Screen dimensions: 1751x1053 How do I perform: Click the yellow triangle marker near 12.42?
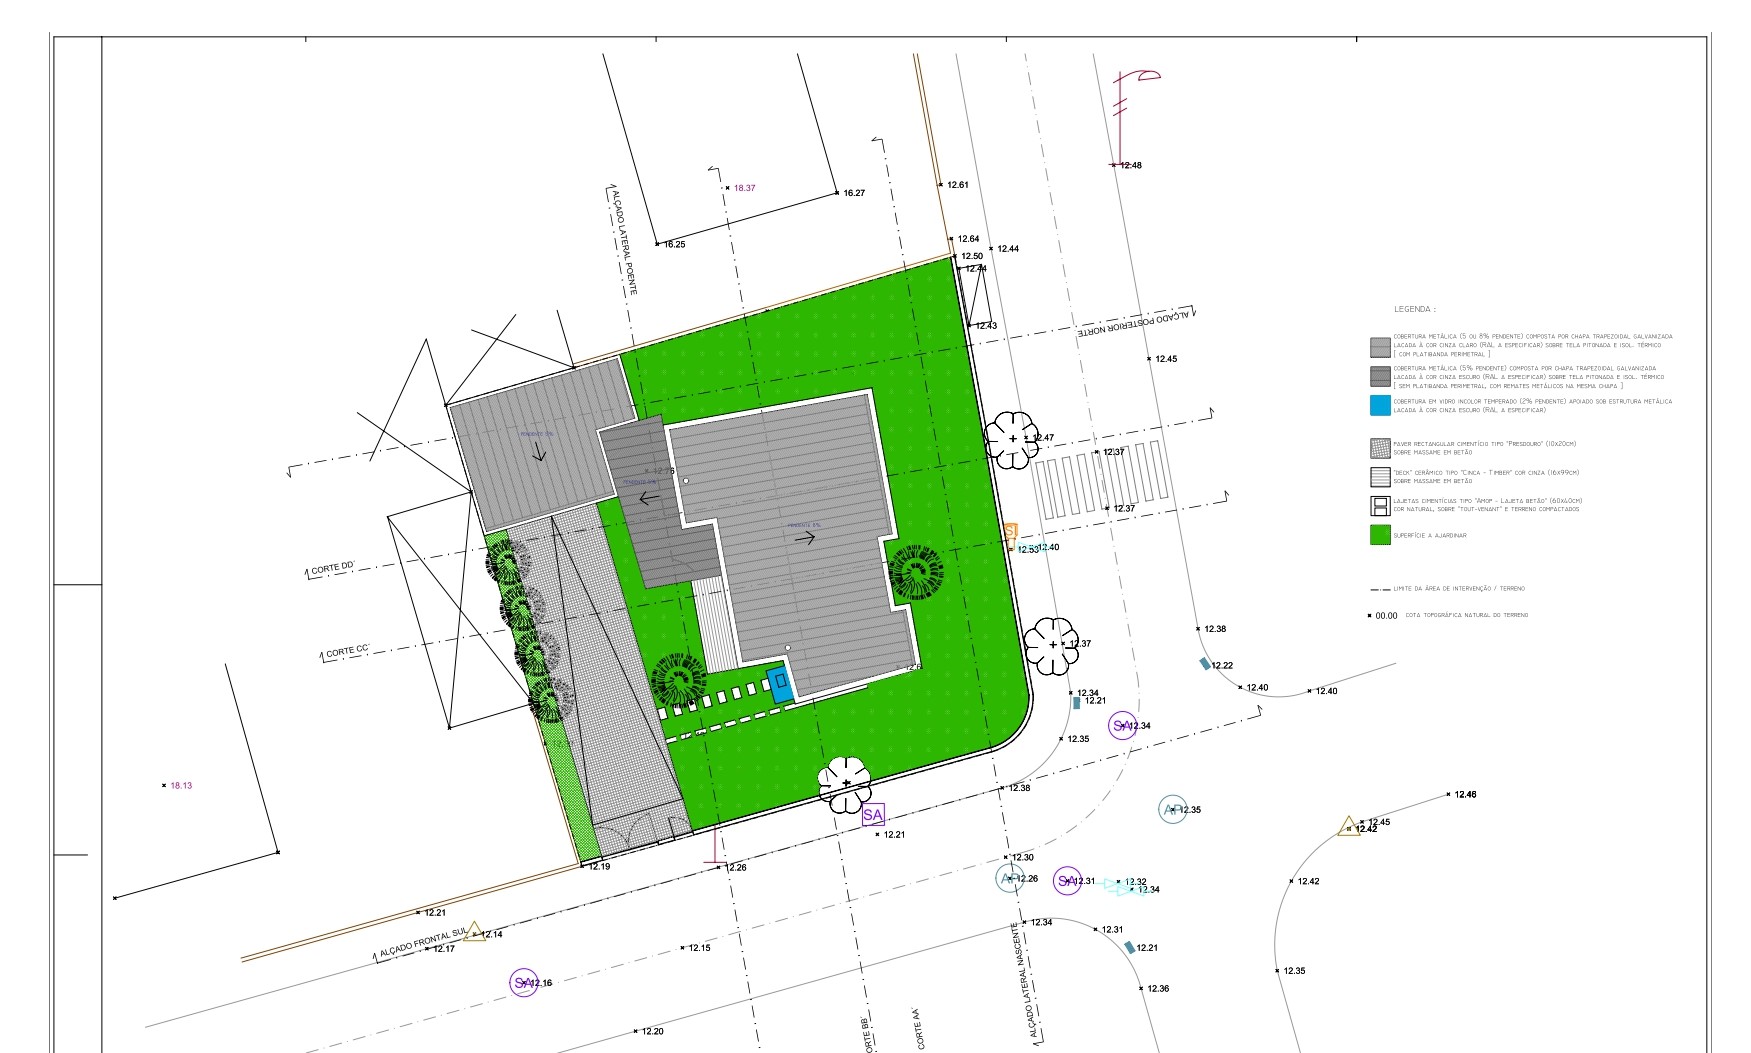1349,826
